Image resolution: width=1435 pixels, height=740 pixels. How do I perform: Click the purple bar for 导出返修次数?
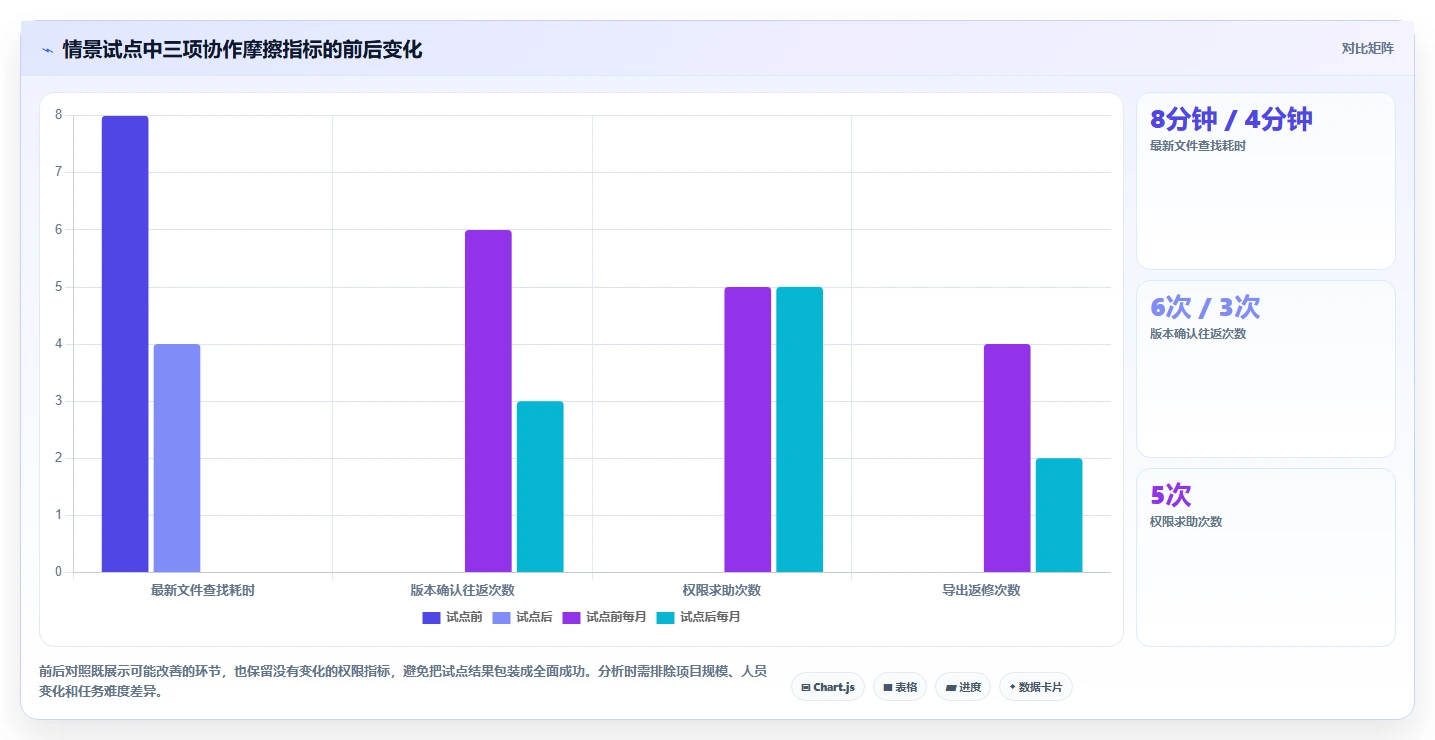coord(1007,458)
